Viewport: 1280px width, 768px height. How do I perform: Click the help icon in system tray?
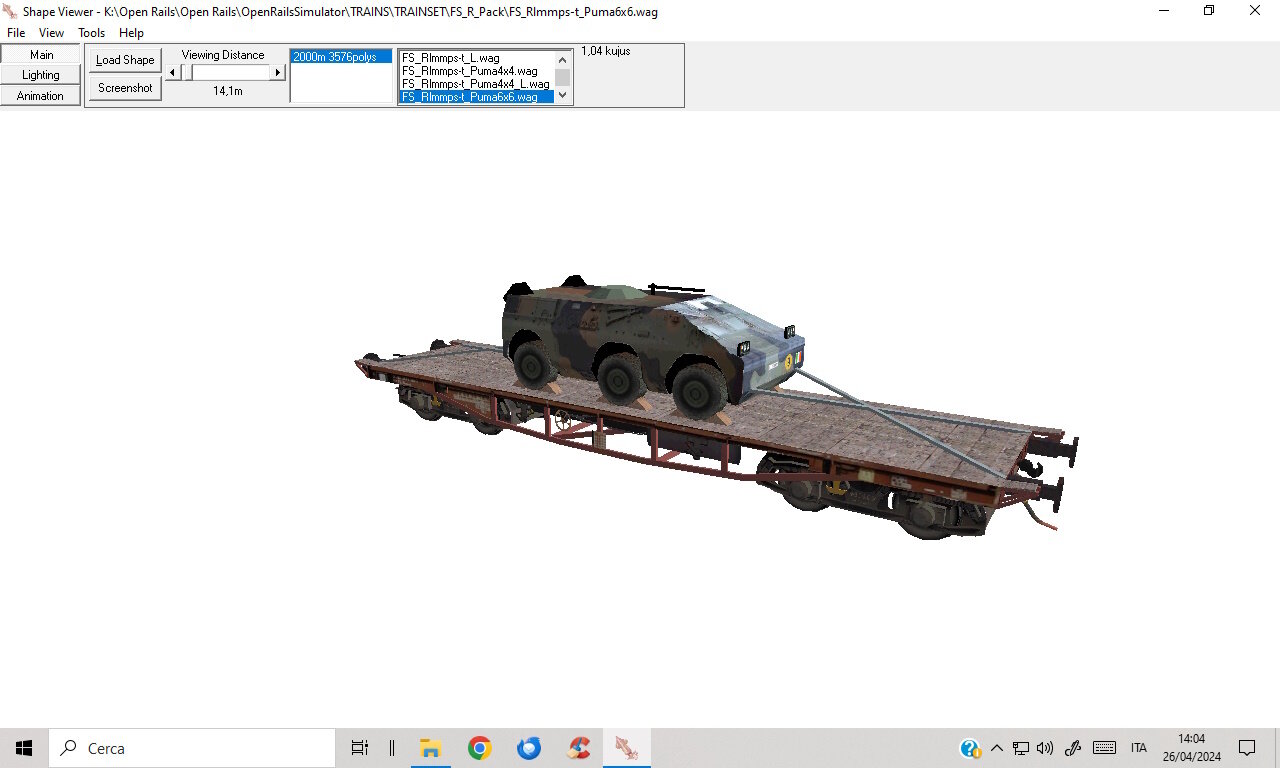970,748
